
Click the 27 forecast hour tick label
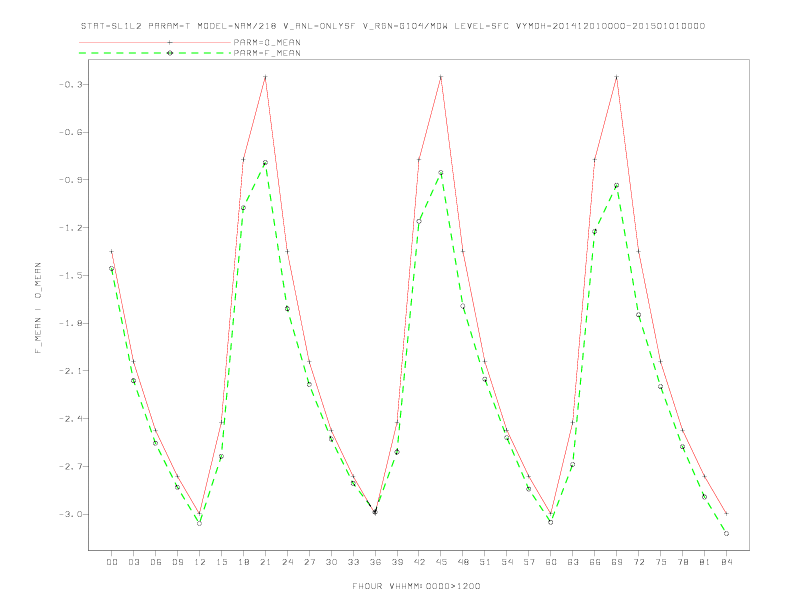[309, 562]
